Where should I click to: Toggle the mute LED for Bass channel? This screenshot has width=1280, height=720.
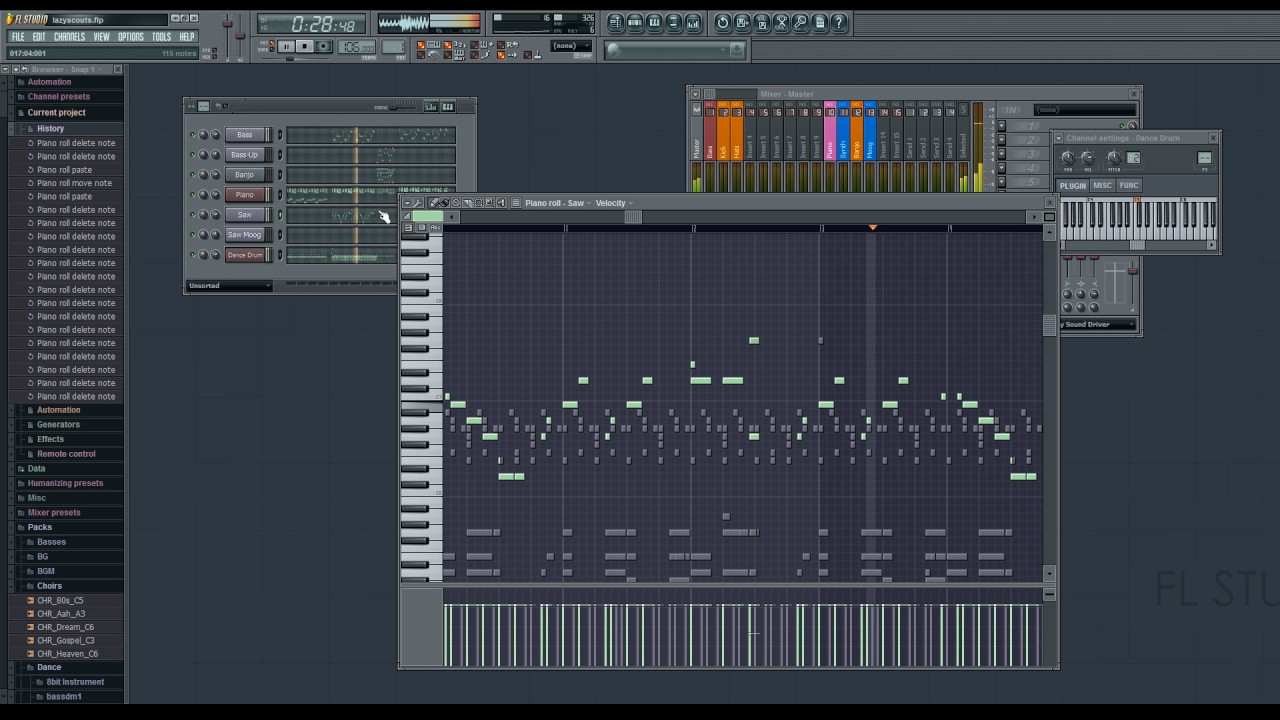192,135
